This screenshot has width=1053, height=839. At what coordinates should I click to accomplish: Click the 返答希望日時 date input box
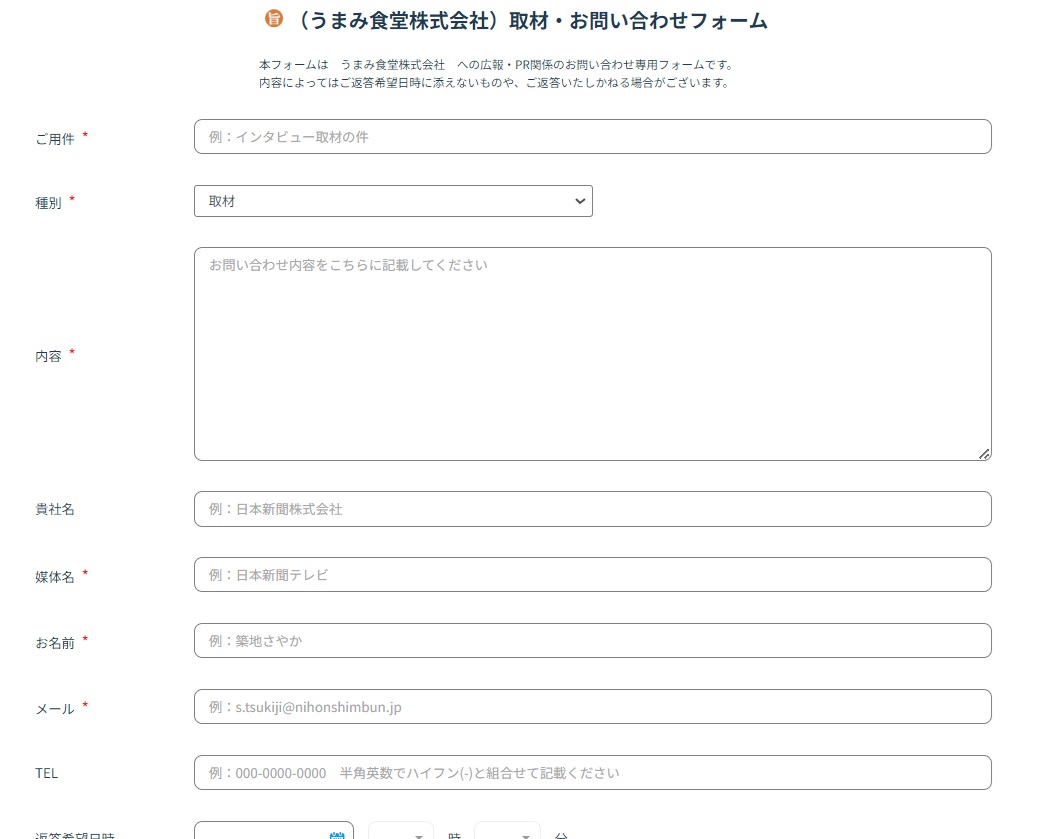click(x=262, y=832)
